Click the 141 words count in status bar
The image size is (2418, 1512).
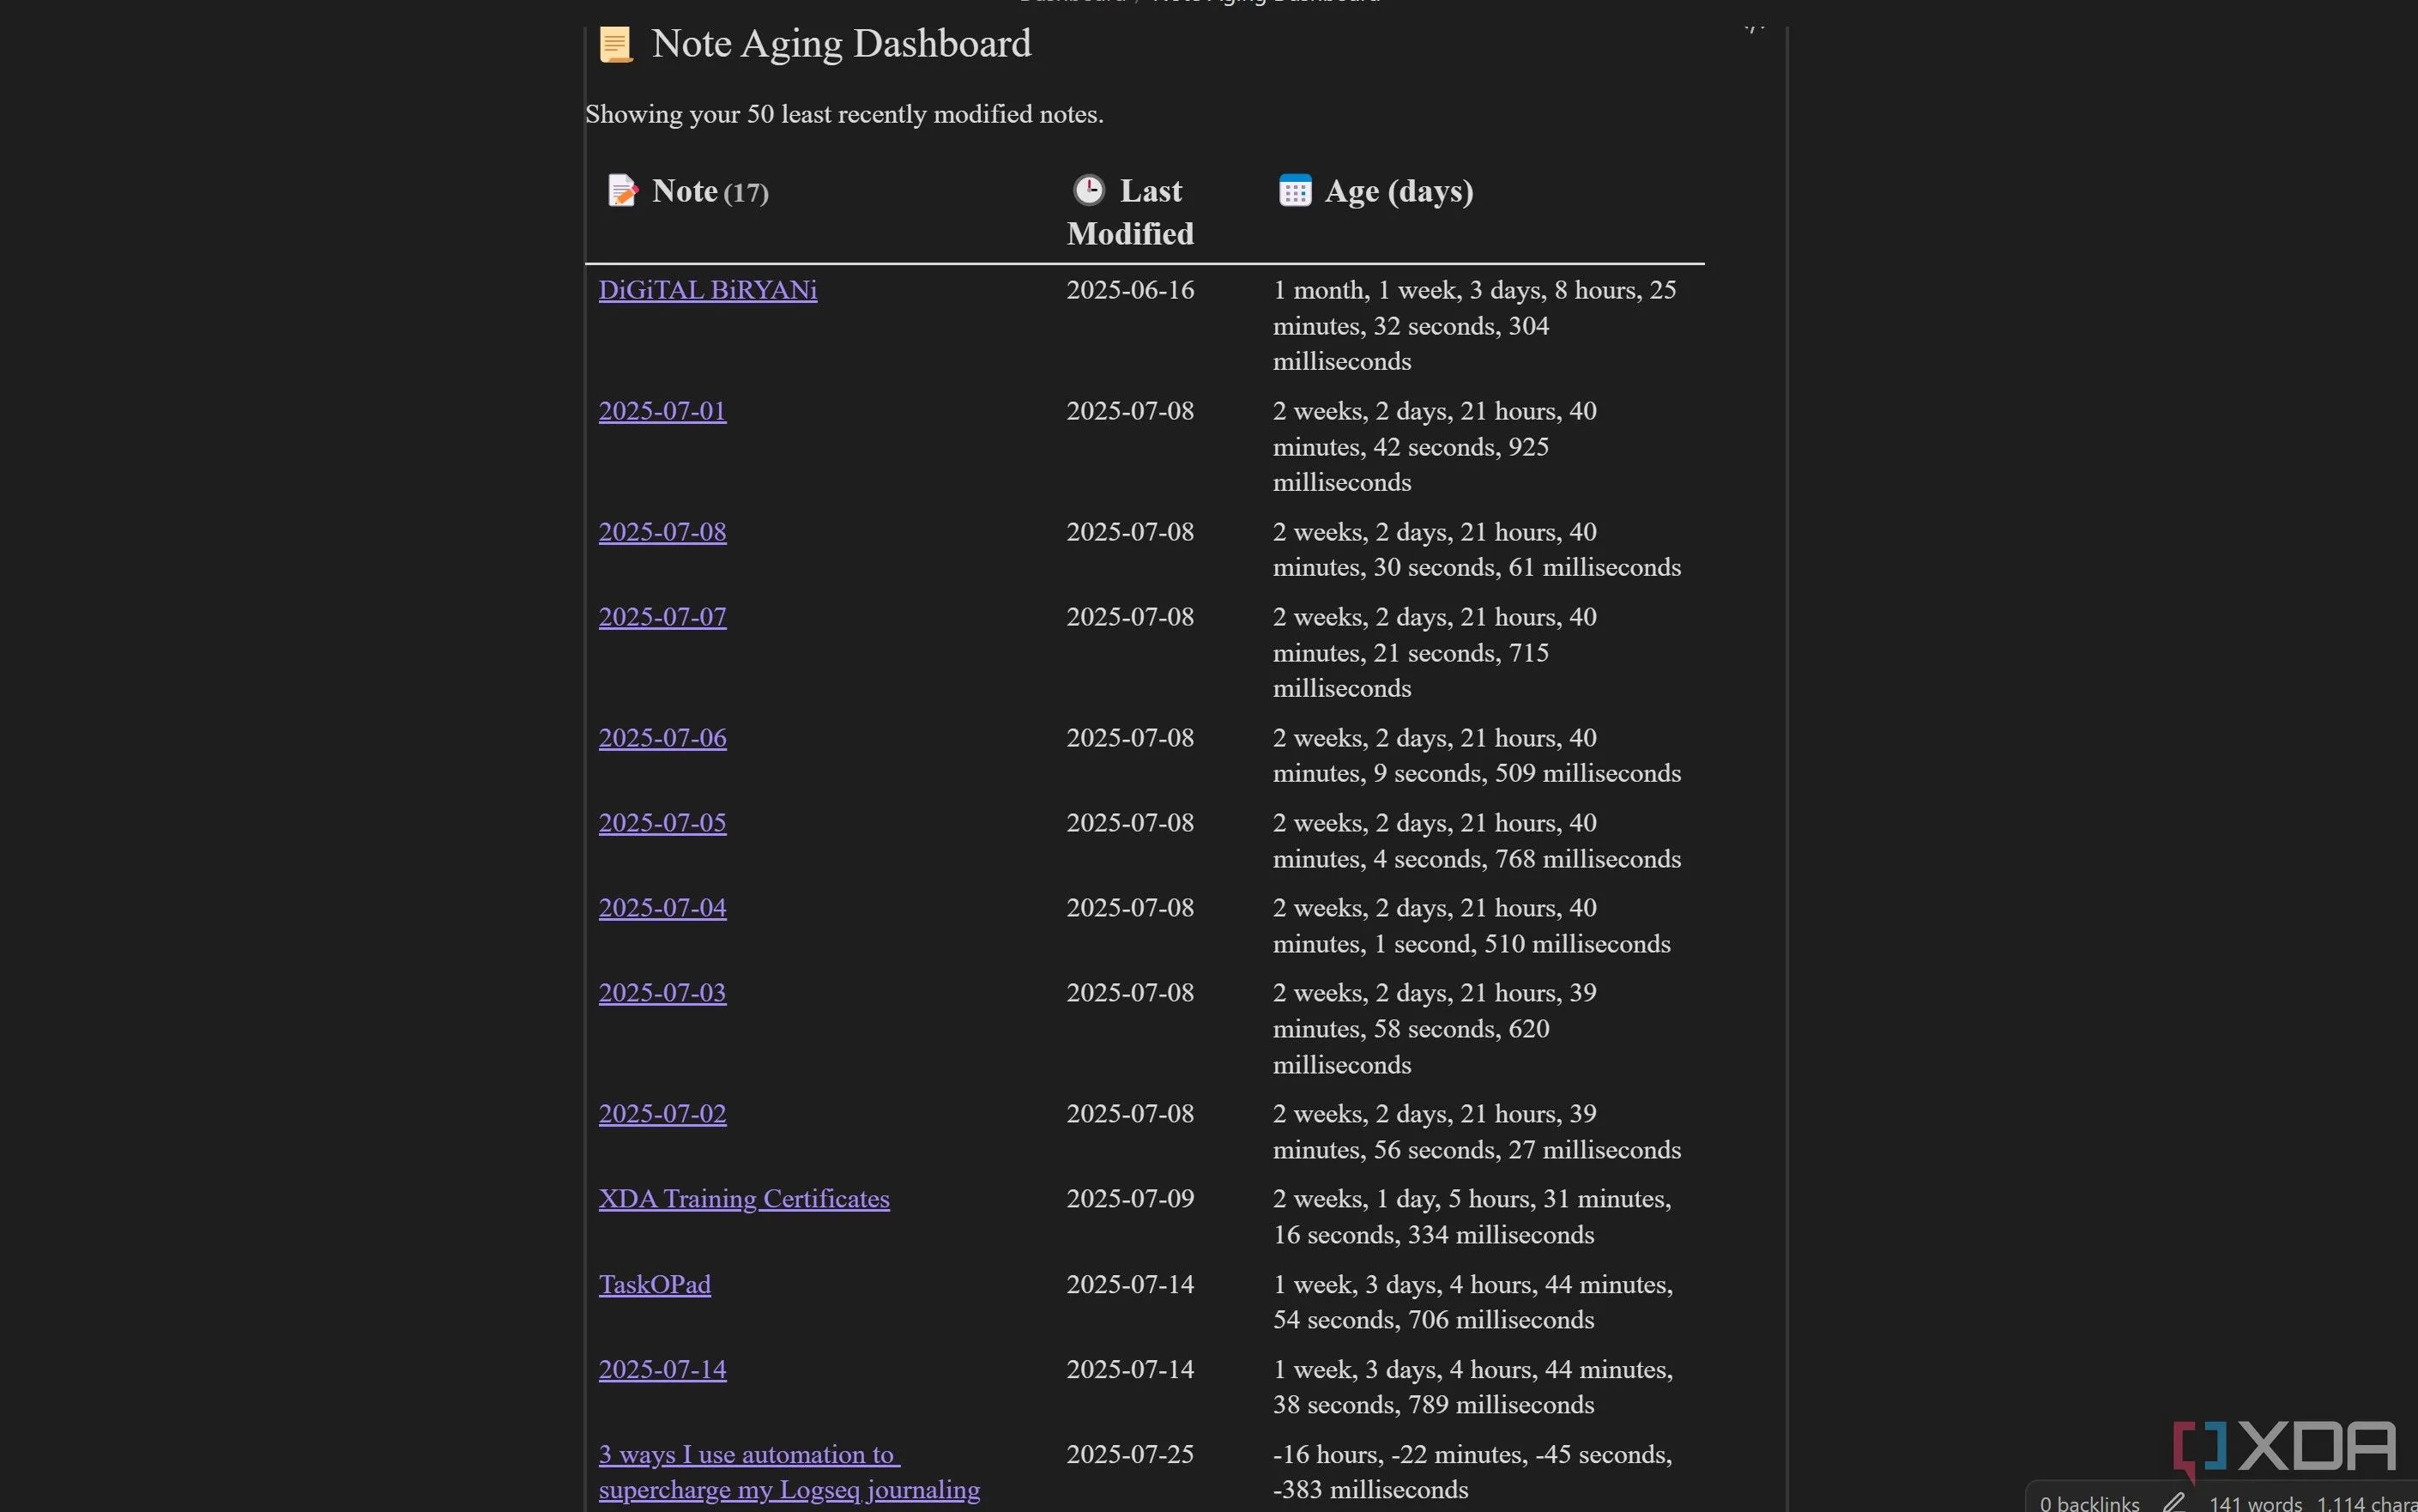tap(2254, 1502)
